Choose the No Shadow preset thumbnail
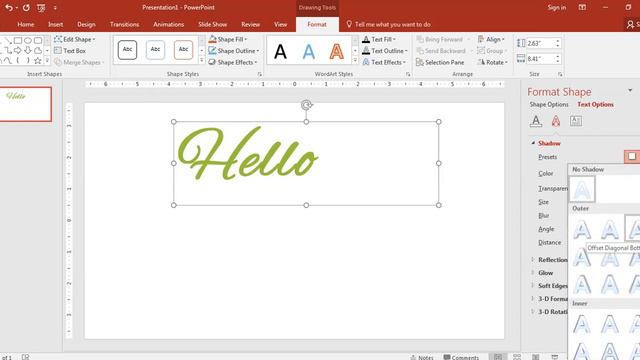 [x=582, y=189]
